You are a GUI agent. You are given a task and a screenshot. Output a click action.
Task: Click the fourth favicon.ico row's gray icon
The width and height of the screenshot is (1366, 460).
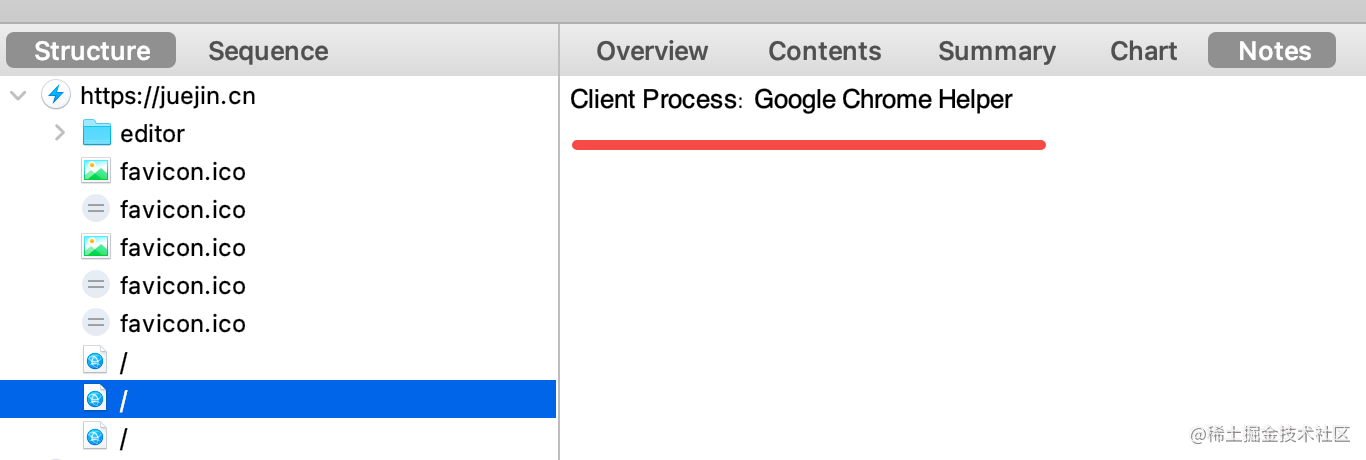96,286
